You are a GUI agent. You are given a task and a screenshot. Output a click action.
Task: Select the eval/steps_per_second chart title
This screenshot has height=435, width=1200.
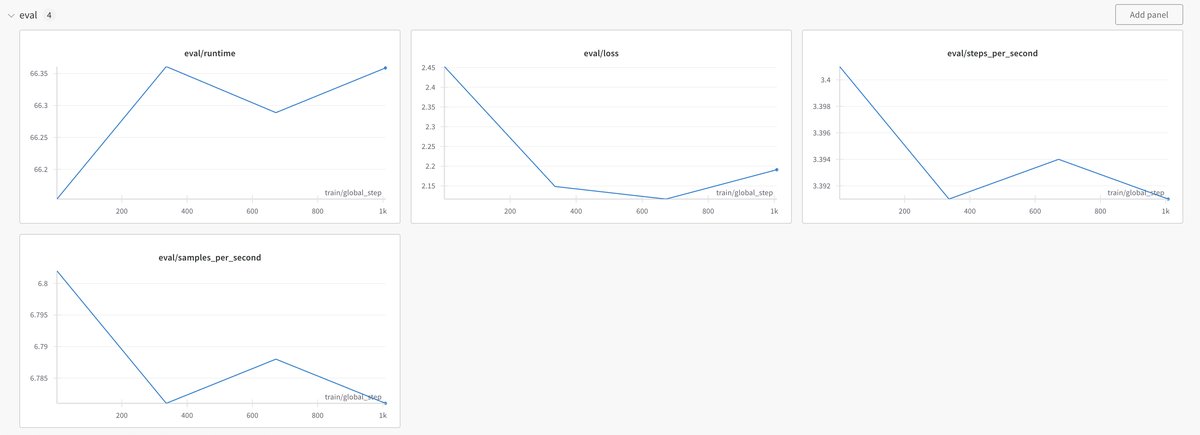coord(992,52)
